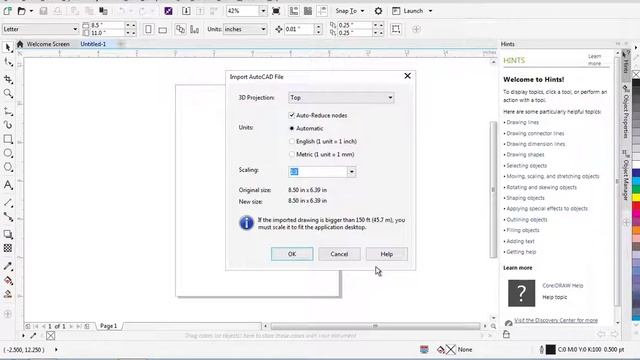Select the Parallel Dimension tool

pos(8,202)
